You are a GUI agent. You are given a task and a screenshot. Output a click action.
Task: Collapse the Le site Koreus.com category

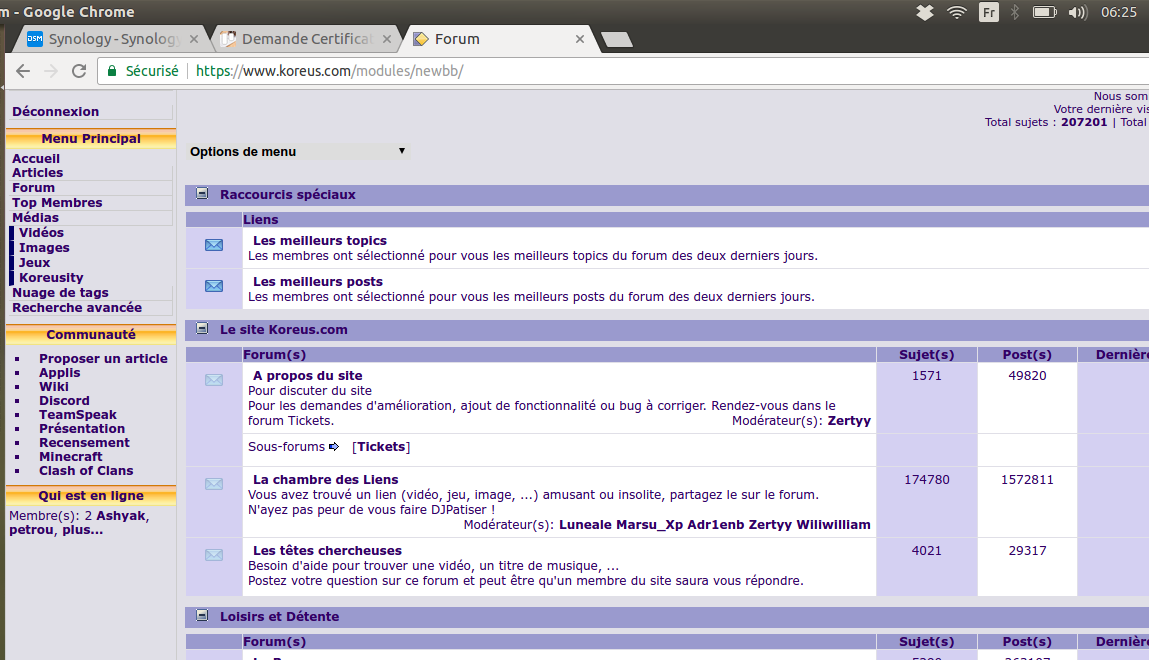point(202,328)
